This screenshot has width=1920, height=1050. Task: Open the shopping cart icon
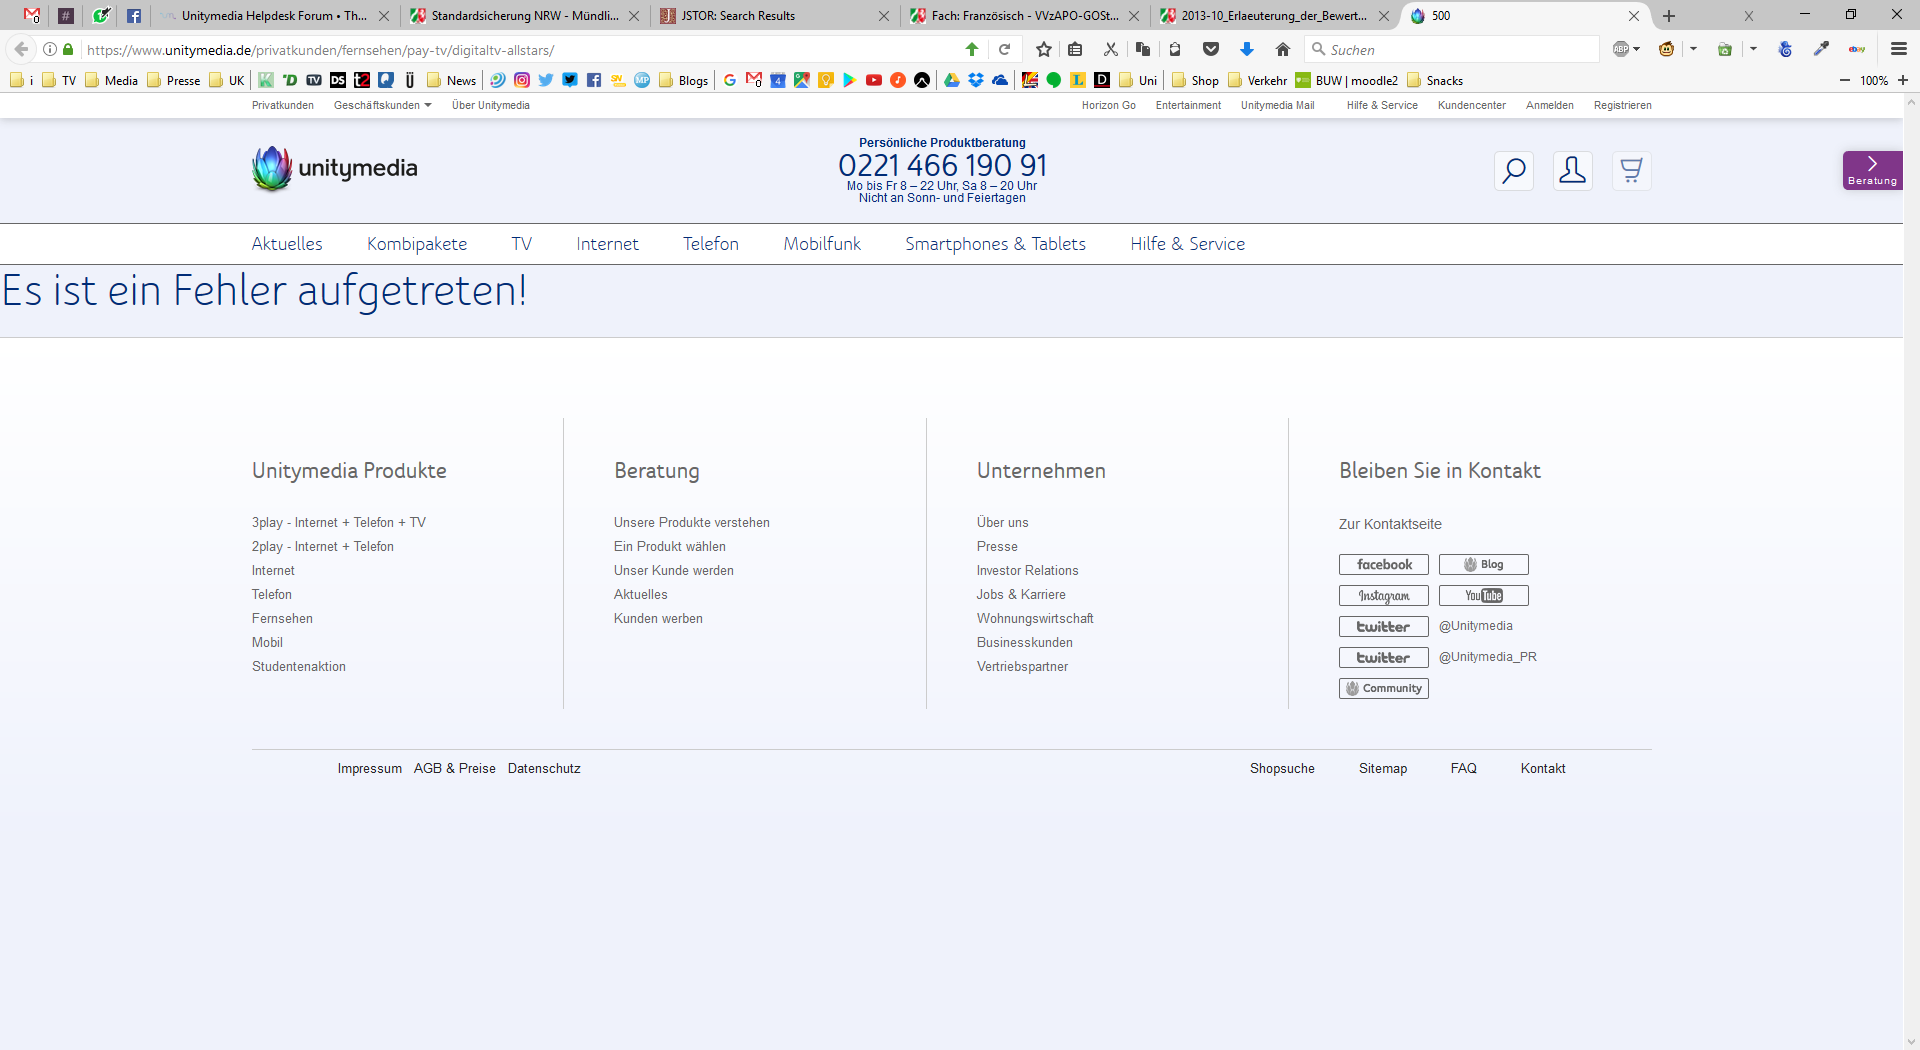[x=1631, y=171]
